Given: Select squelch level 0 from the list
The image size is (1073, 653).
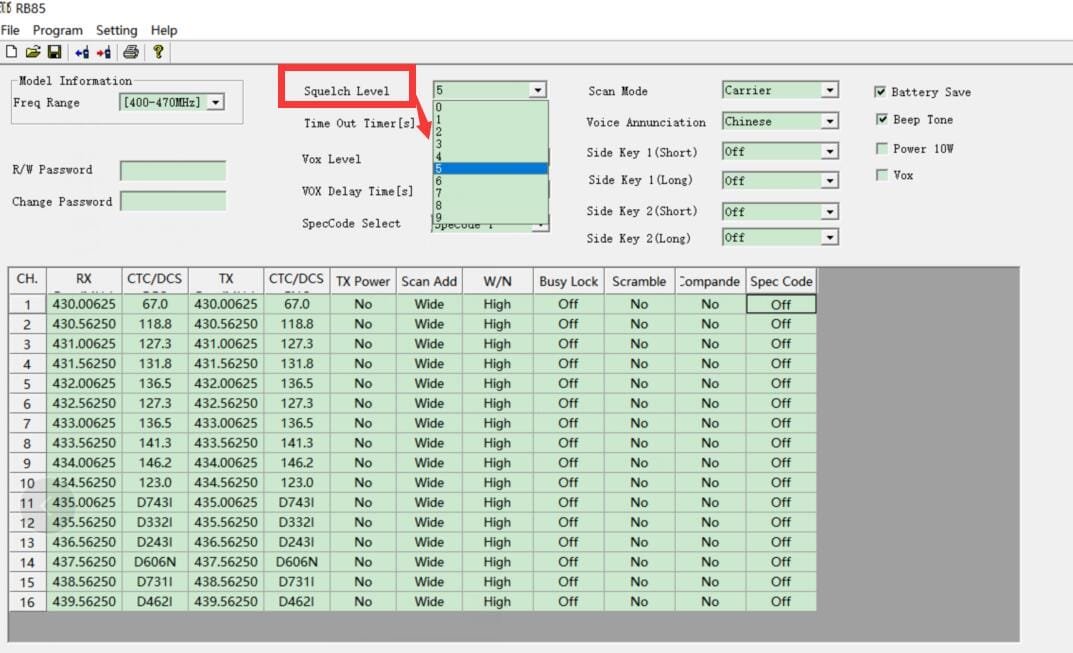Looking at the screenshot, I should [491, 107].
